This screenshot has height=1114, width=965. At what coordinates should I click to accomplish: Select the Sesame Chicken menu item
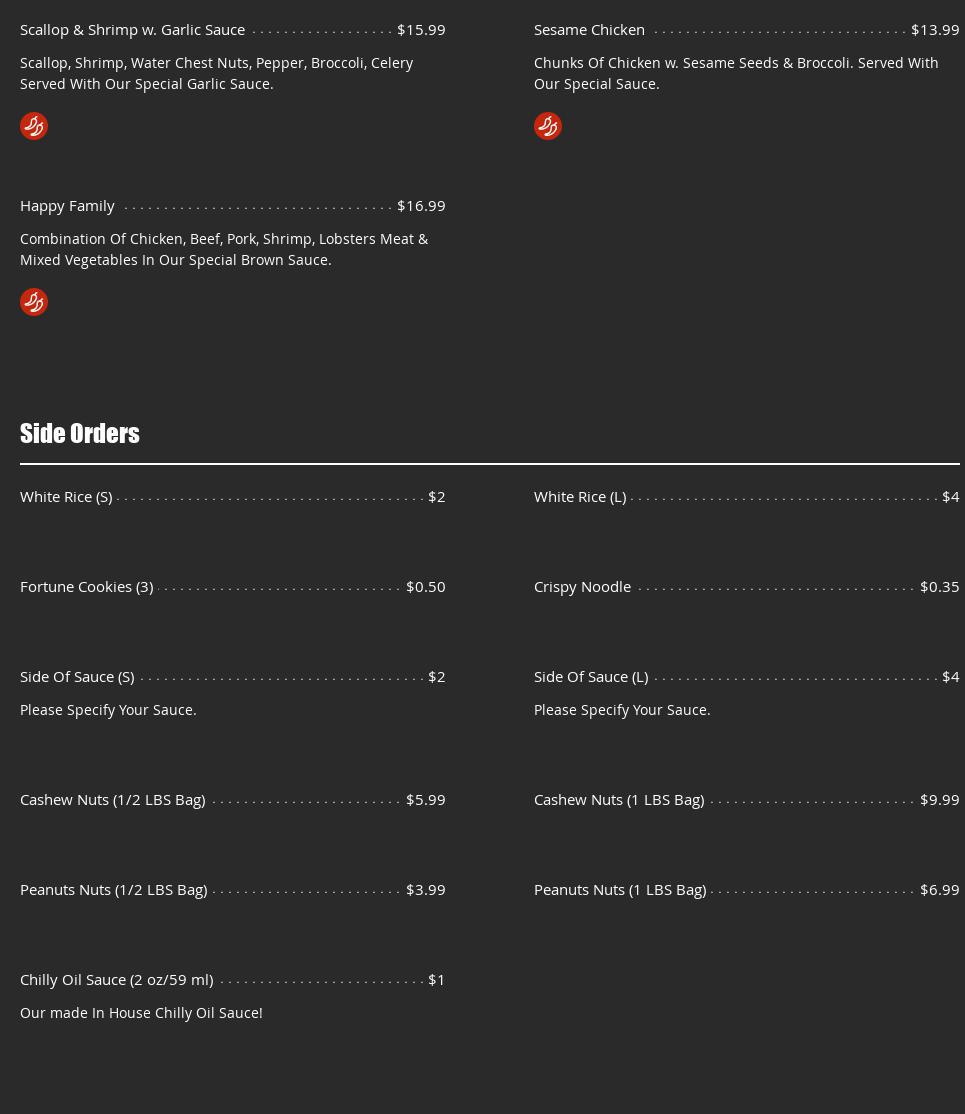589,30
